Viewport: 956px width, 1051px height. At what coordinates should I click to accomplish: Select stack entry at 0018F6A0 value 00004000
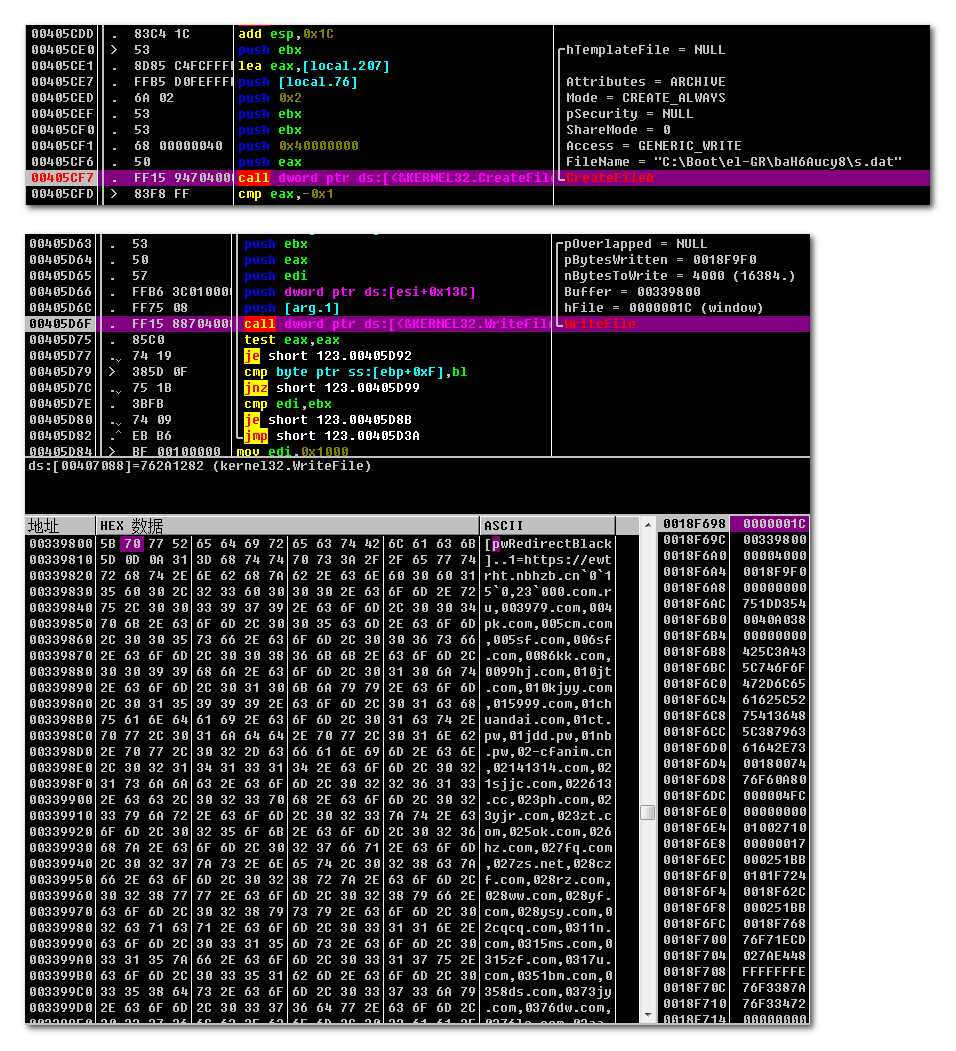(x=734, y=556)
